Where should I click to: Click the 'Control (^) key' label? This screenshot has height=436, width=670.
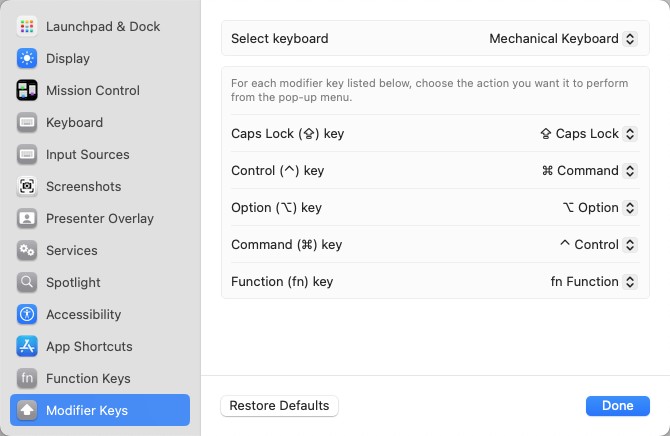(x=277, y=171)
